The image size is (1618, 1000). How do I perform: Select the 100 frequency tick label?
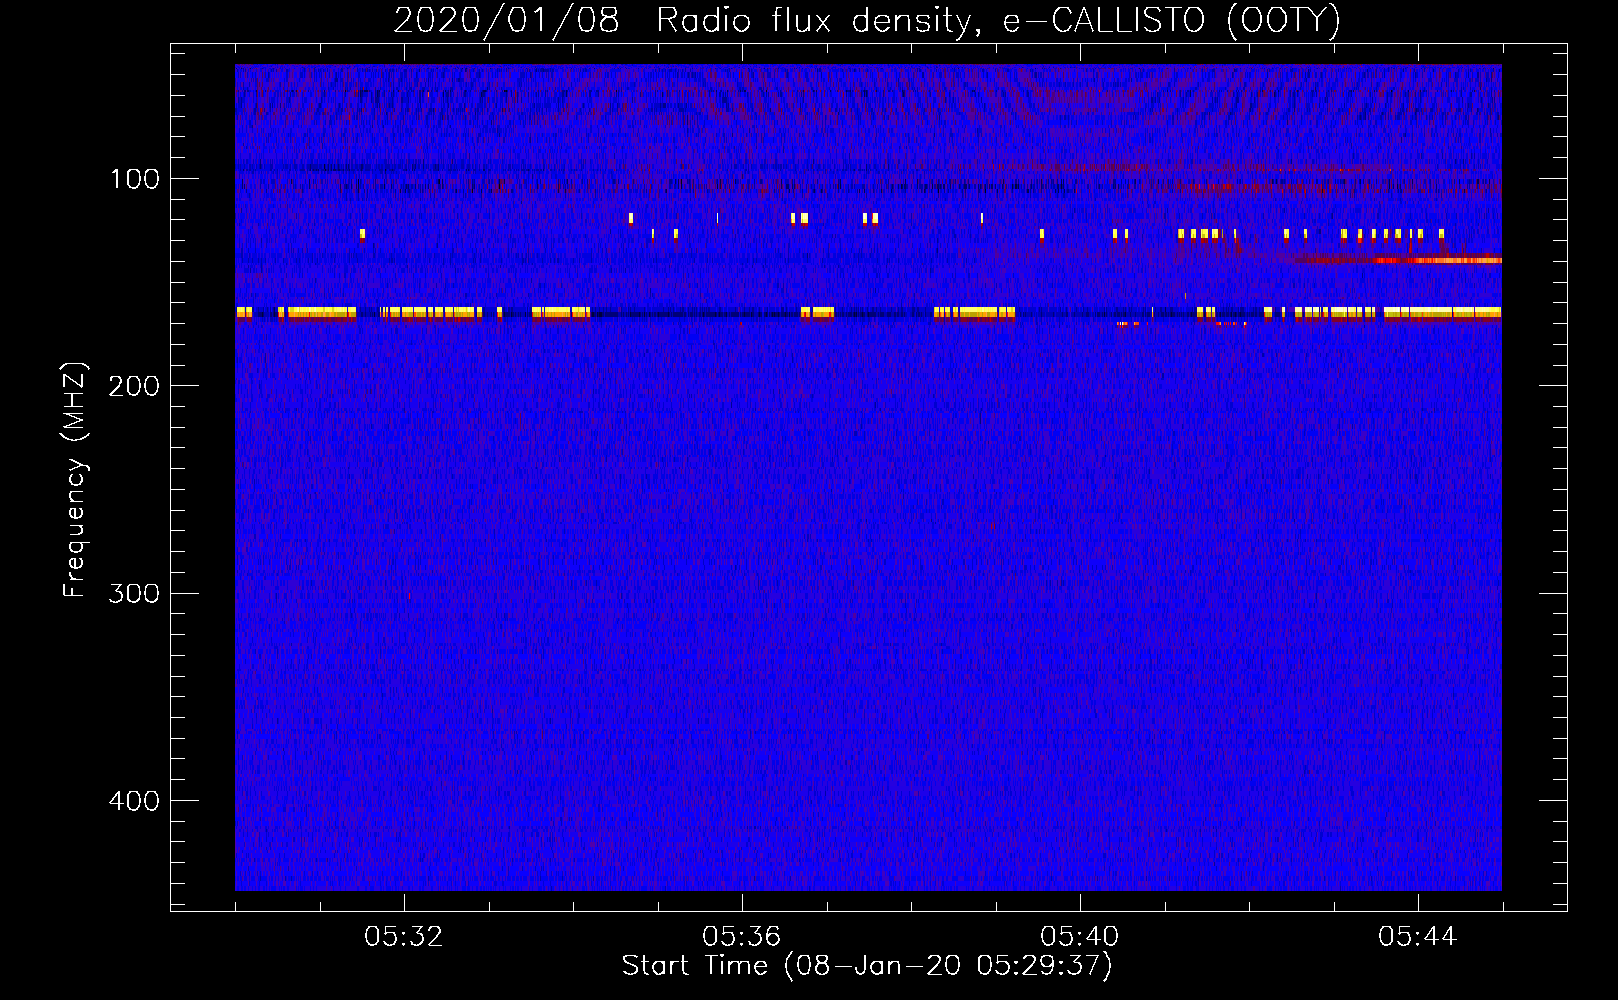pyautogui.click(x=135, y=179)
